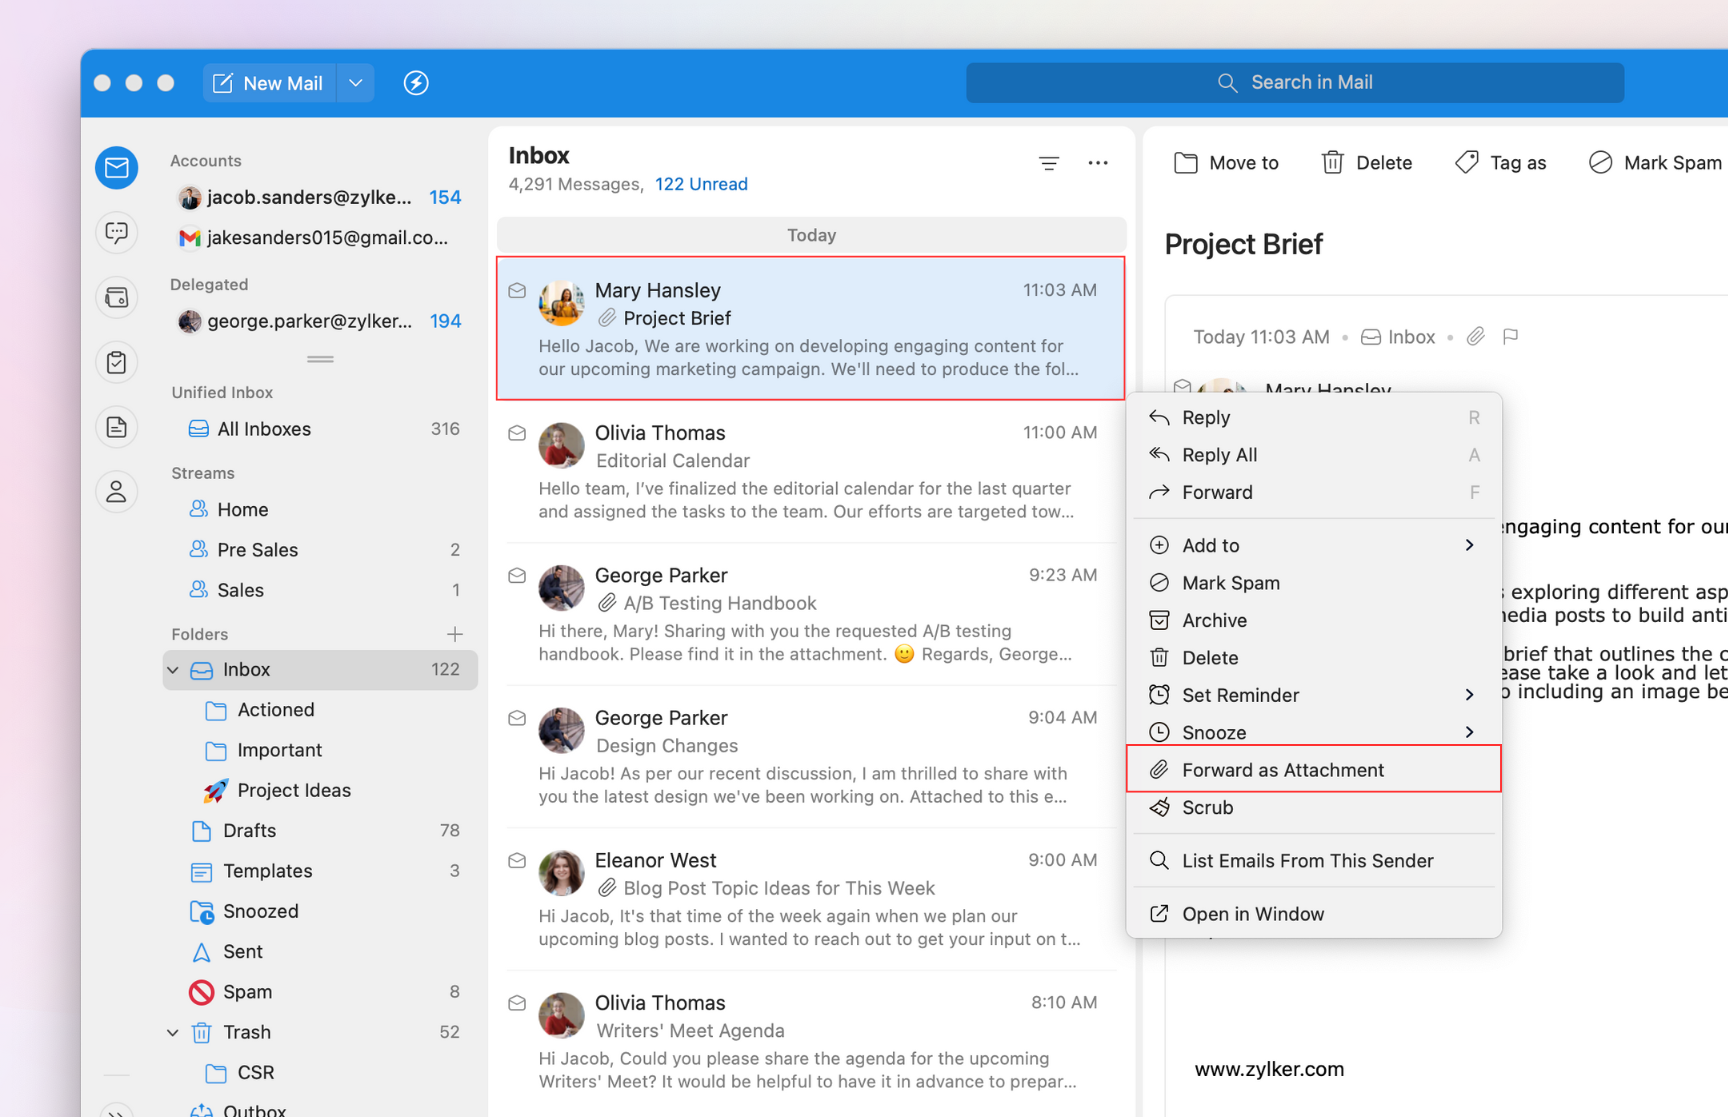Choose Scrub from the context menu
This screenshot has height=1117, width=1728.
point(1314,808)
